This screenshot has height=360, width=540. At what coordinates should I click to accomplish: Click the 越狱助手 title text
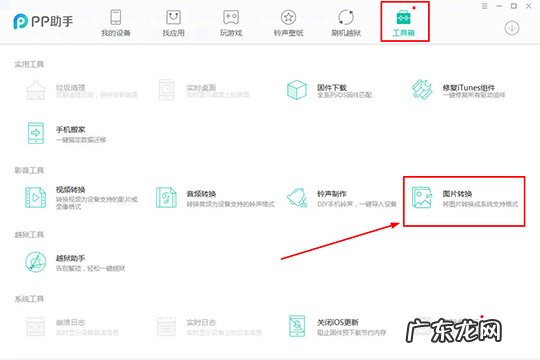point(71,258)
